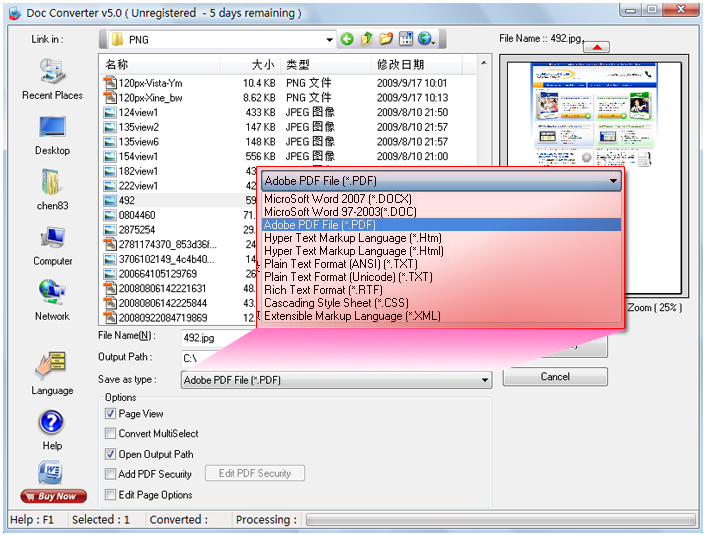Enable Convert MultiSelect option
This screenshot has height=535, width=706.
pos(111,434)
